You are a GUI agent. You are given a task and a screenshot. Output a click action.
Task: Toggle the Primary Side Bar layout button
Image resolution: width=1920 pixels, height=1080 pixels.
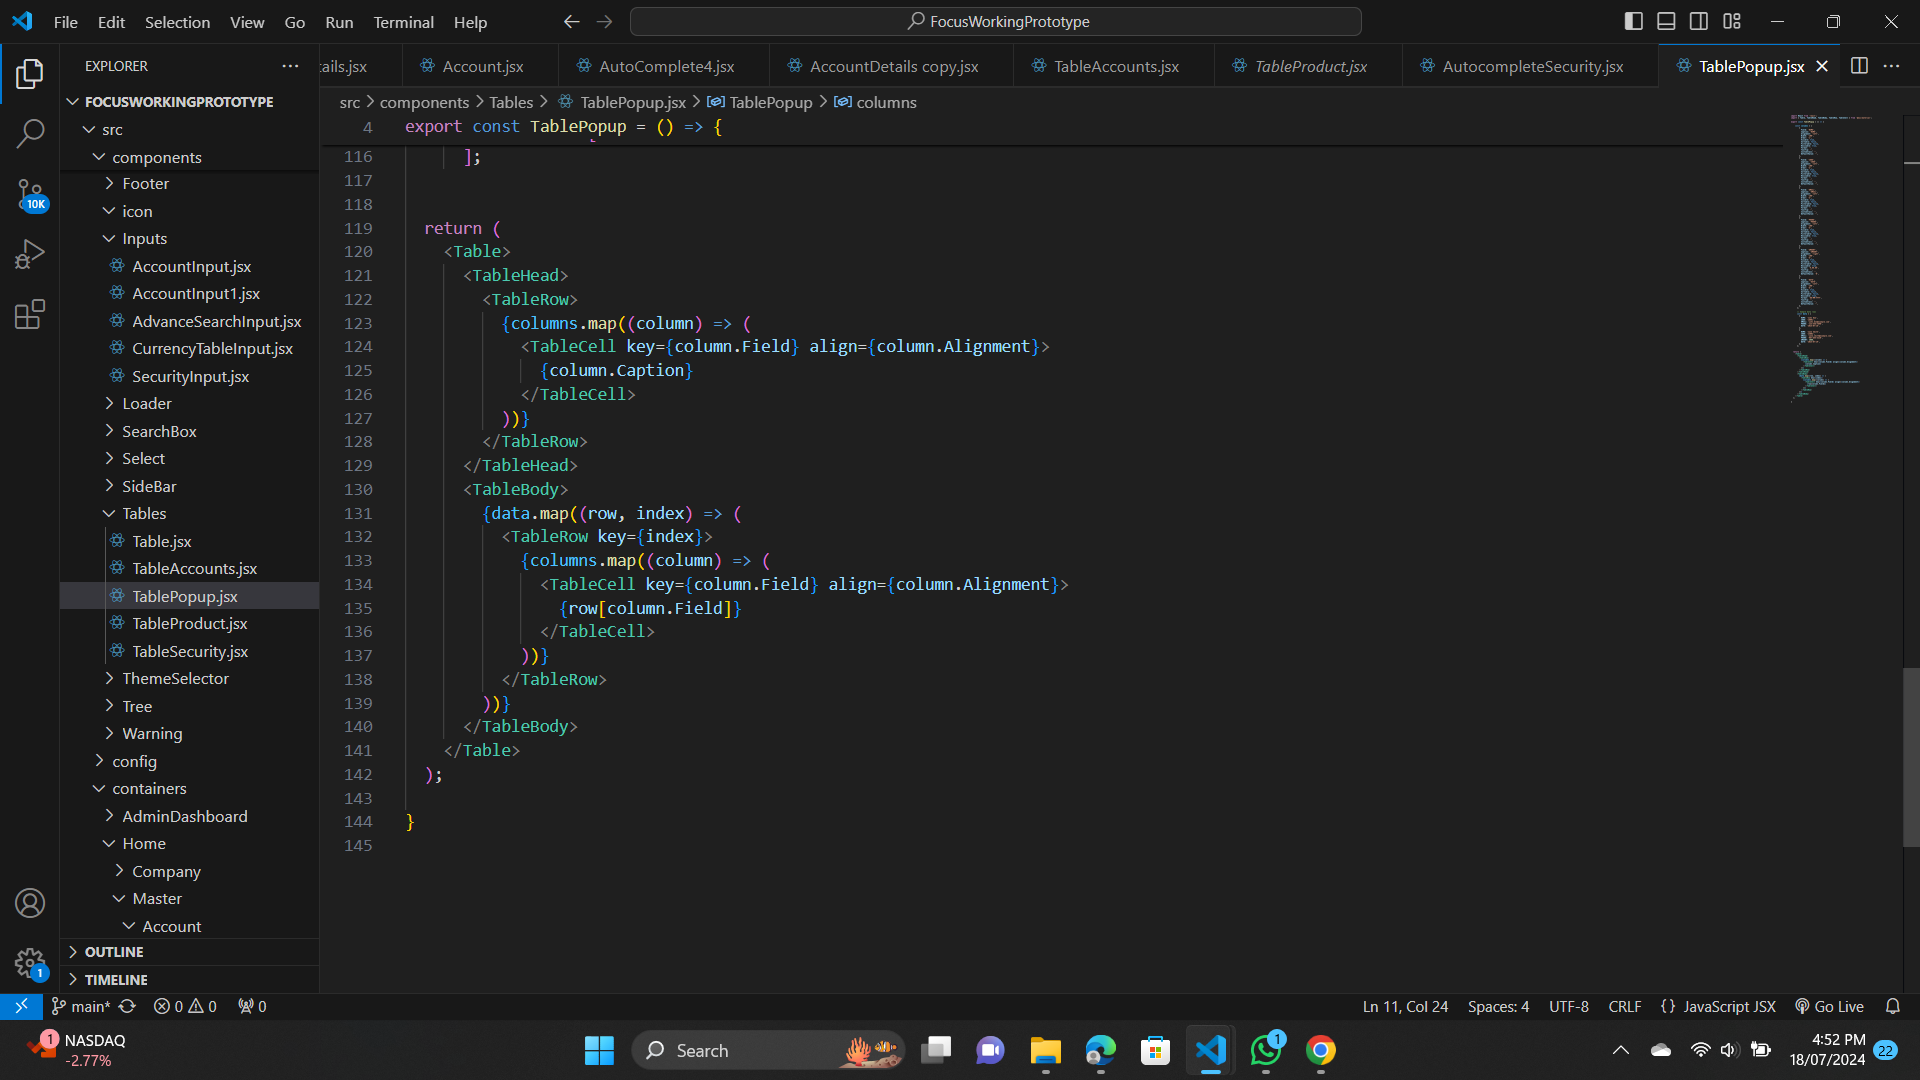click(1633, 21)
